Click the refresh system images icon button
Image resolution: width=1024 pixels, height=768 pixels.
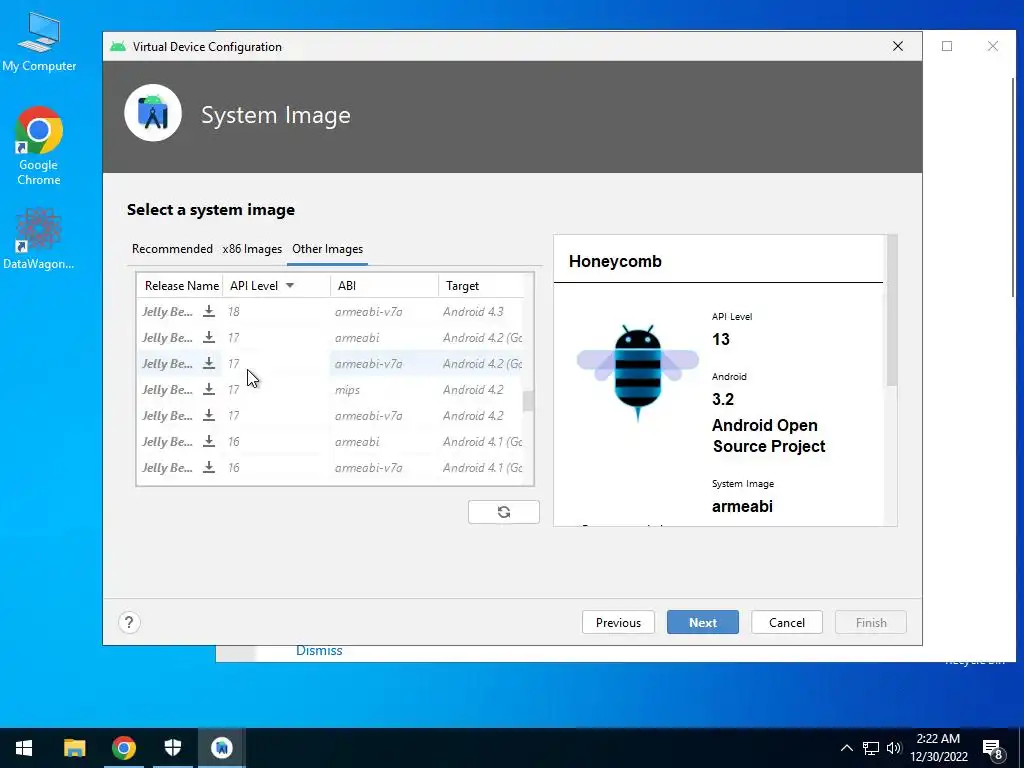coord(504,512)
